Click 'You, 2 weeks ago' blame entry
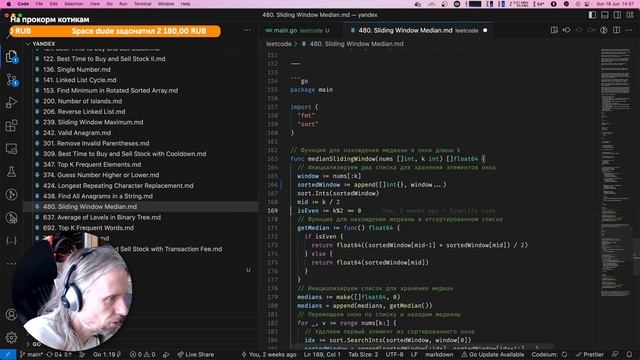640x360 pixels. (269, 354)
